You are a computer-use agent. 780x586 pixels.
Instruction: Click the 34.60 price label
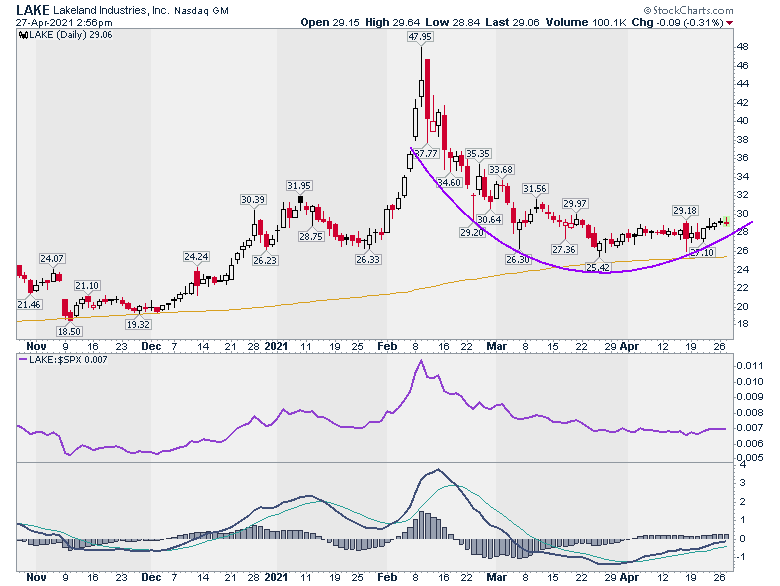click(x=449, y=183)
